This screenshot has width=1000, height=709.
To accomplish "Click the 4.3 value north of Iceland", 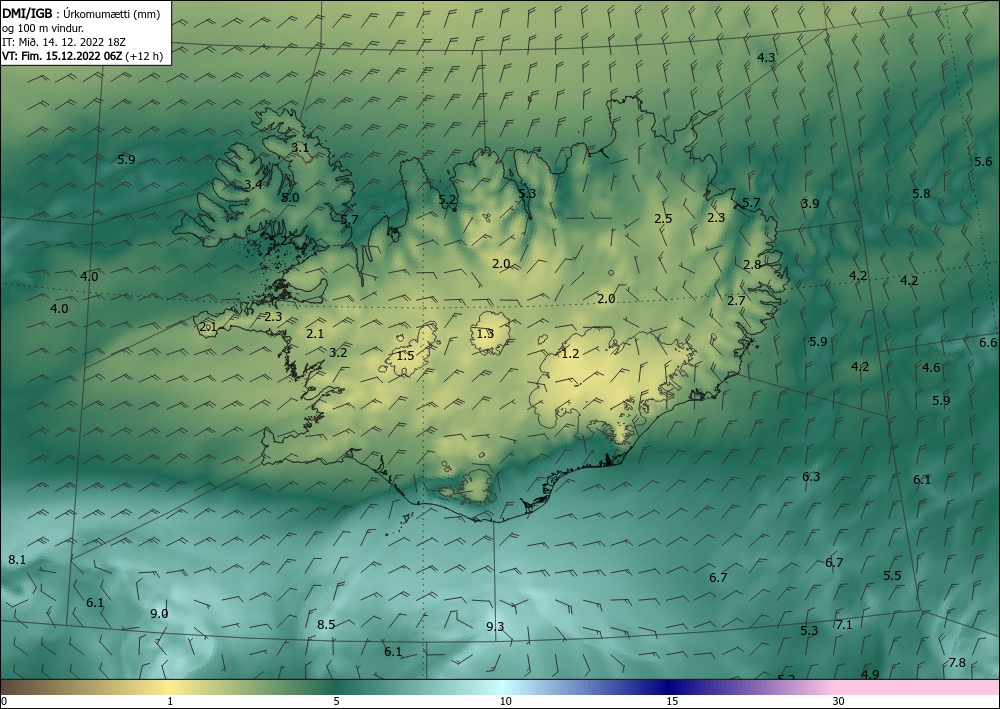I will 766,57.
